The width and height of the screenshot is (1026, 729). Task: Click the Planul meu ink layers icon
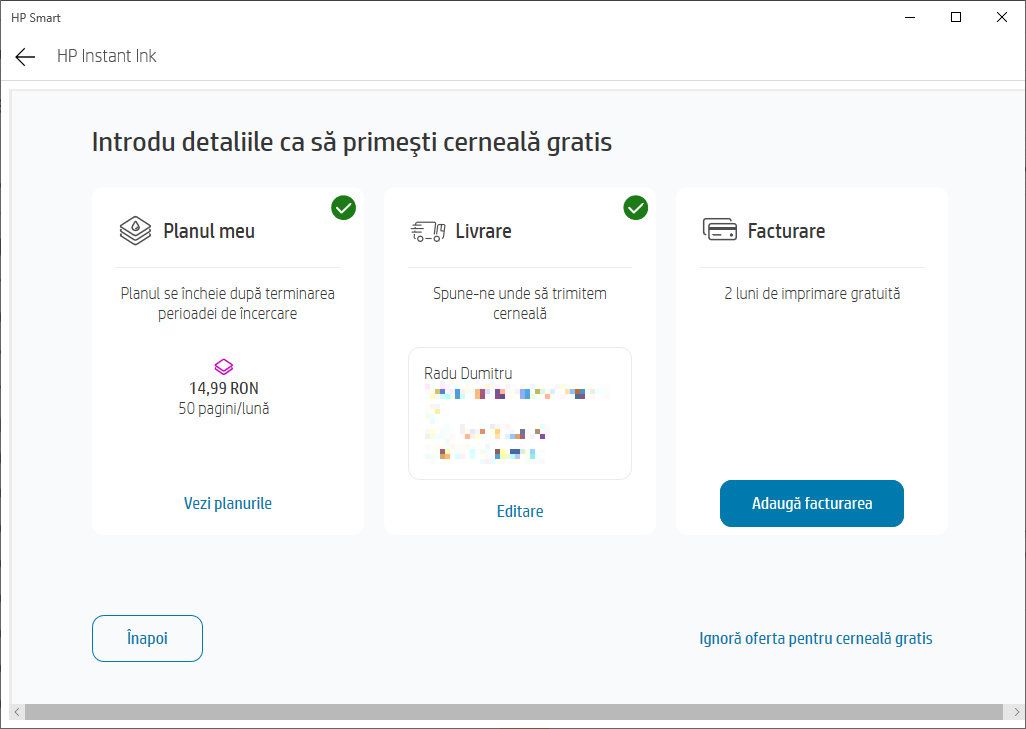[135, 231]
